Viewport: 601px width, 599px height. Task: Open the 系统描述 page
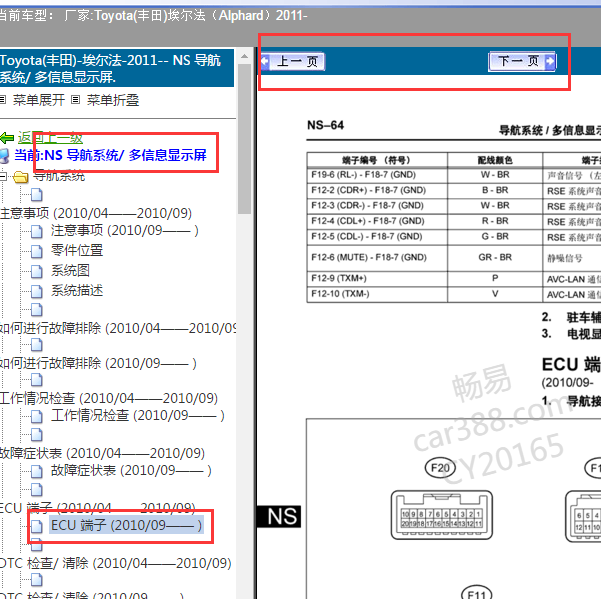[77, 290]
